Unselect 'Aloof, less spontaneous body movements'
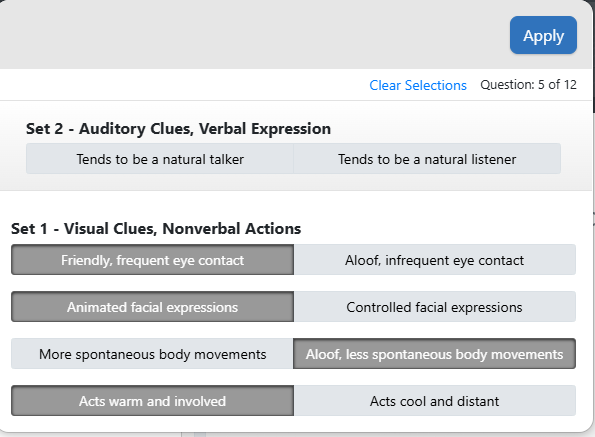This screenshot has height=437, width=595. [x=434, y=354]
